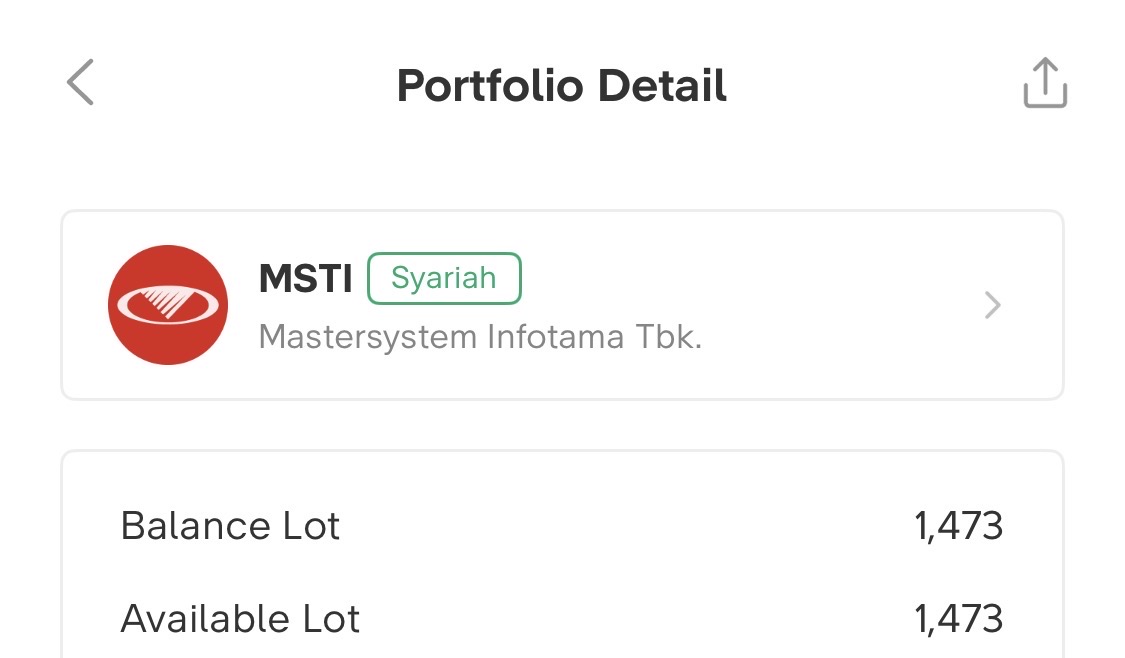Select the Balance Lot value 1,473
1125x658 pixels.
click(x=958, y=526)
